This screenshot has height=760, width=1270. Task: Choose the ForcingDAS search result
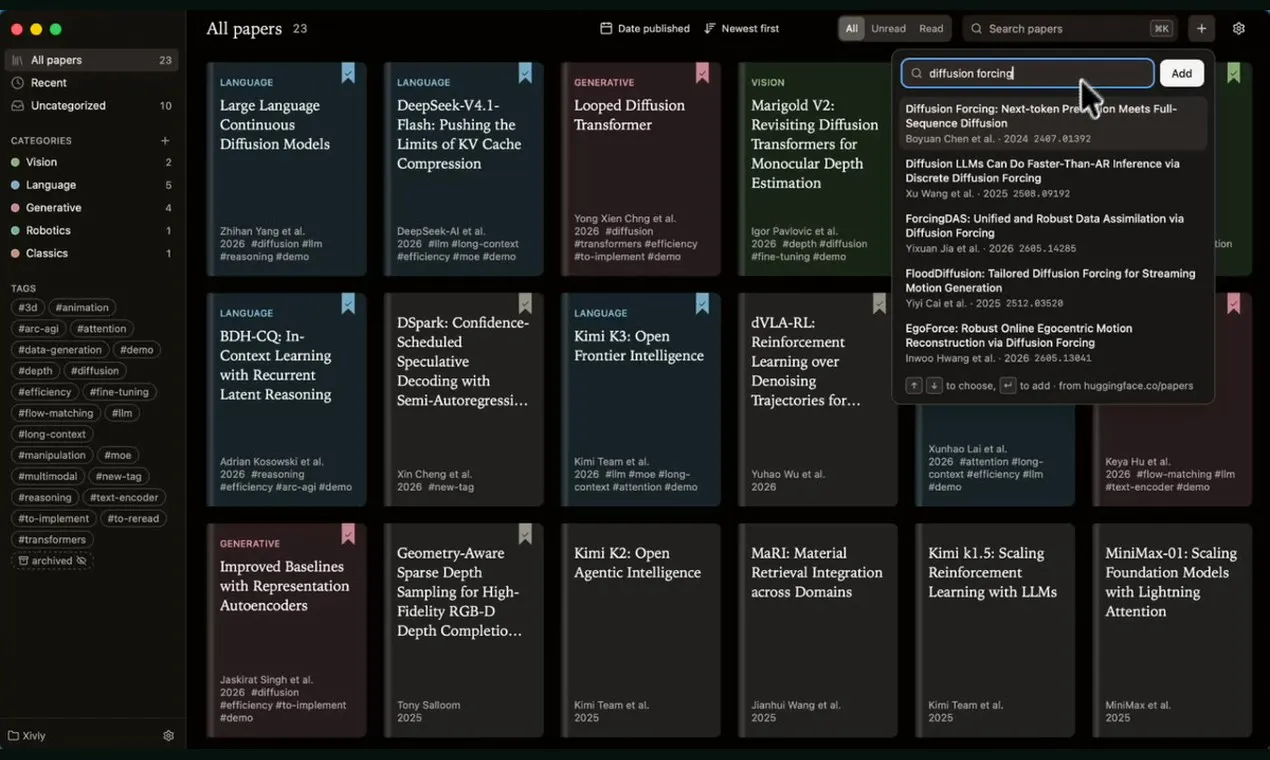[1053, 233]
